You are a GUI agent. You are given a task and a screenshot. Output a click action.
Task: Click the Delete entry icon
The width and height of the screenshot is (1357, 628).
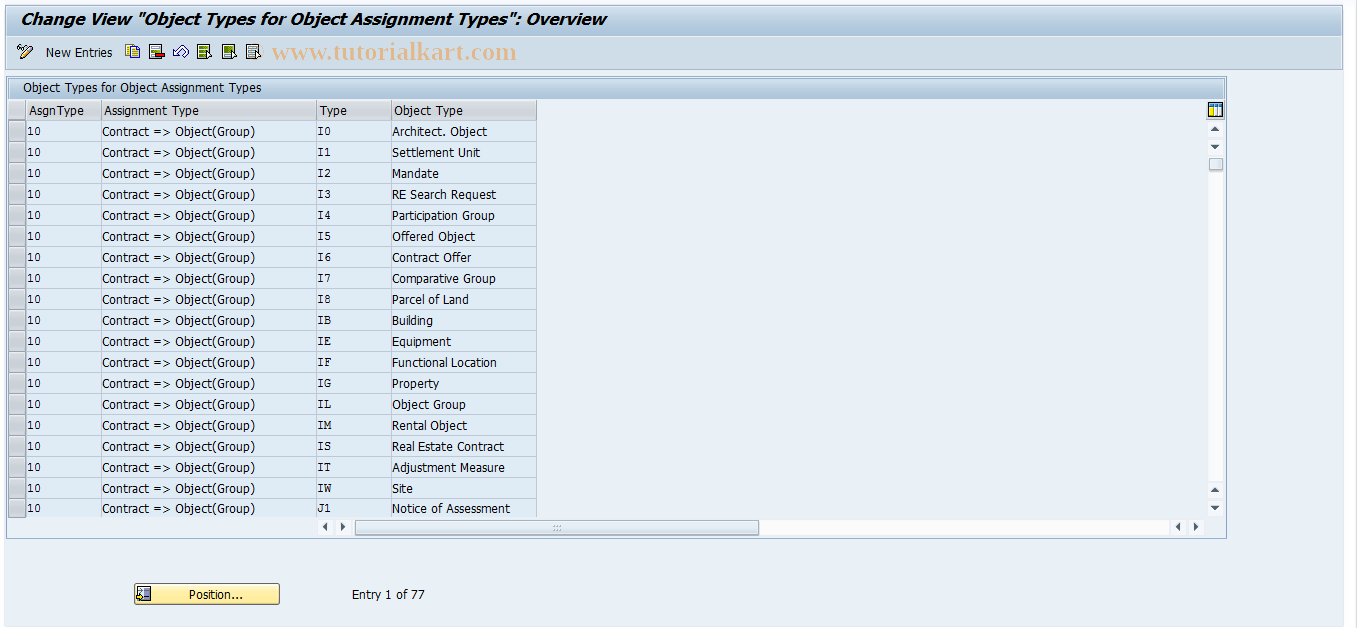tap(157, 52)
